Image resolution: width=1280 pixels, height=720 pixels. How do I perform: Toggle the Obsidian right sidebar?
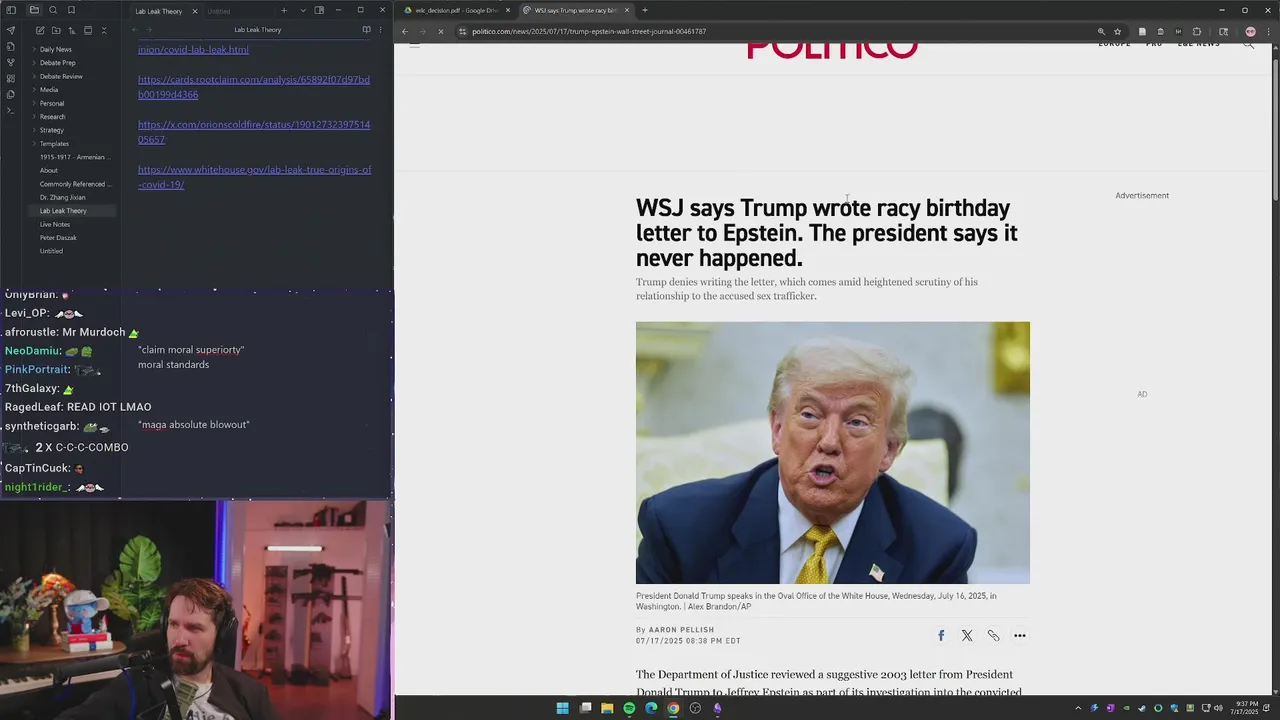coord(319,11)
